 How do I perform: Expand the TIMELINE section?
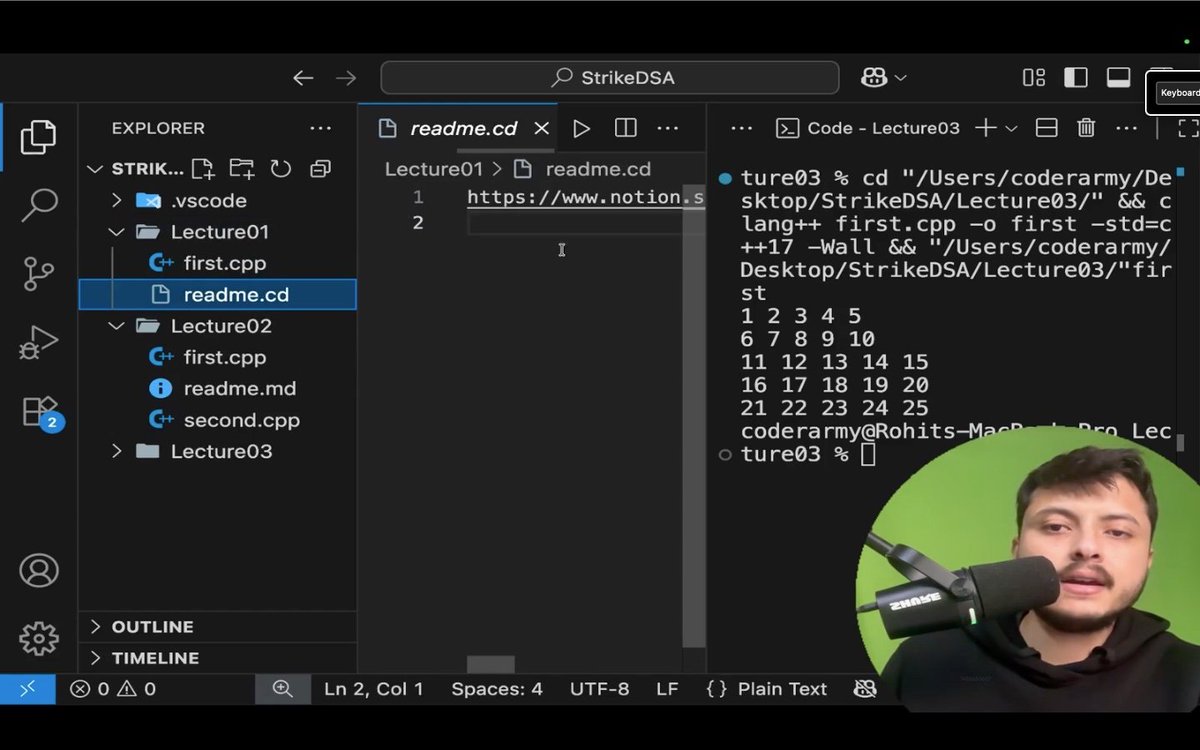click(x=218, y=658)
